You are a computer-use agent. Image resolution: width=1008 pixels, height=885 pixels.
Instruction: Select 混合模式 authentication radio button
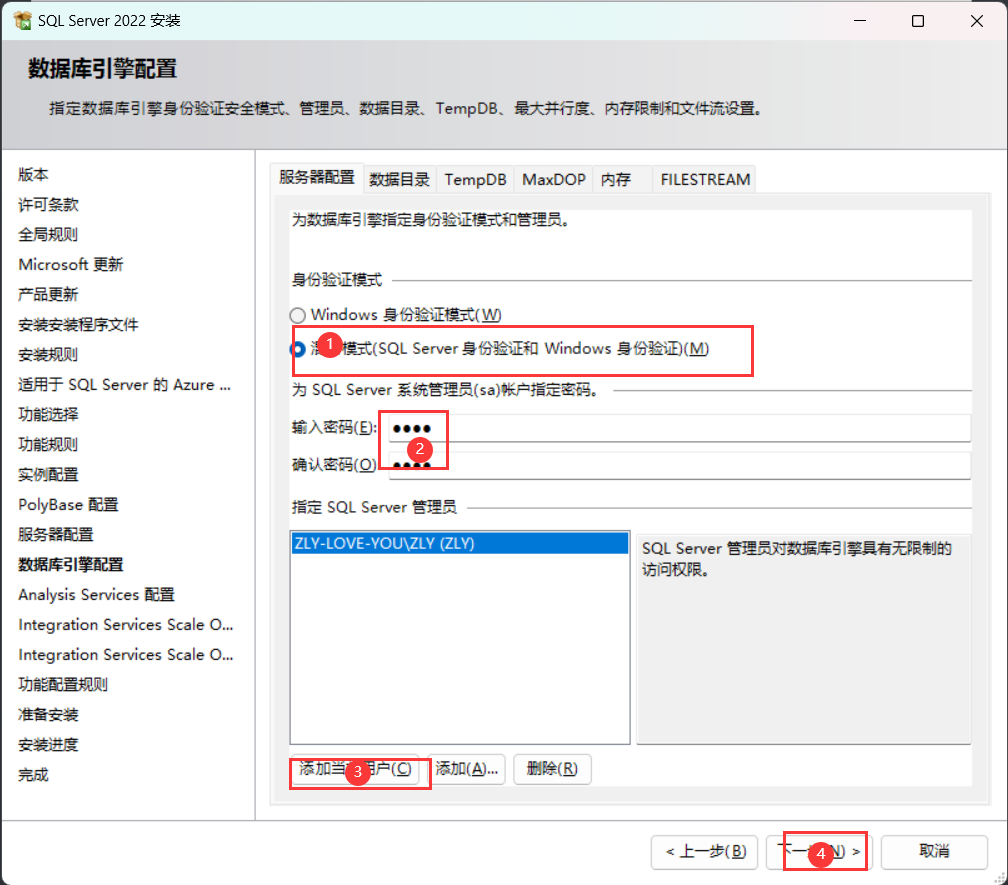(297, 349)
